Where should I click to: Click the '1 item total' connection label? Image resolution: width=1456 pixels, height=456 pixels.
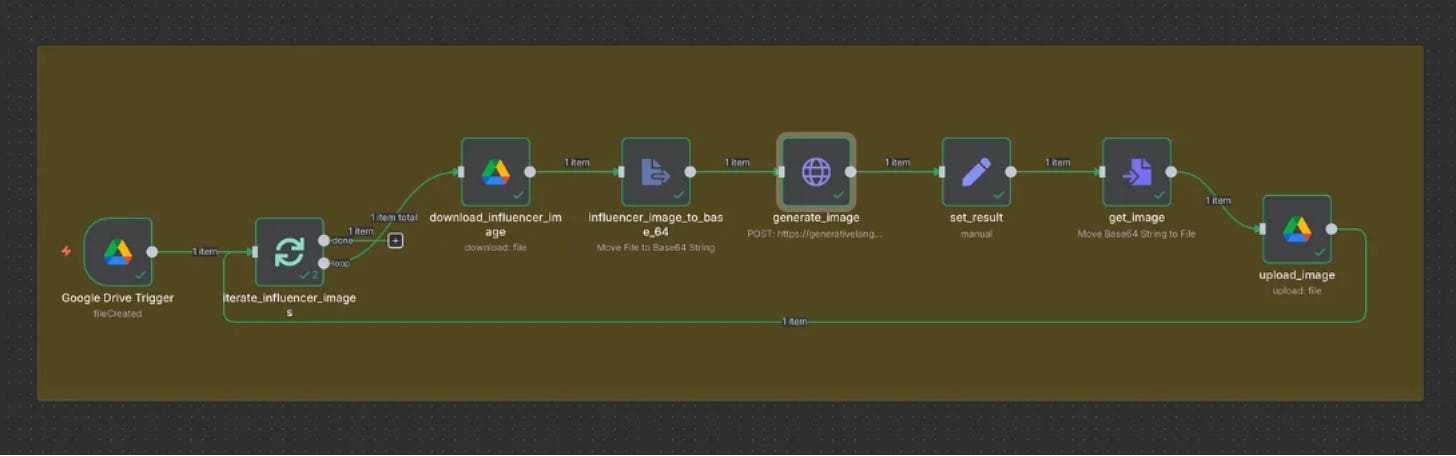(x=394, y=217)
